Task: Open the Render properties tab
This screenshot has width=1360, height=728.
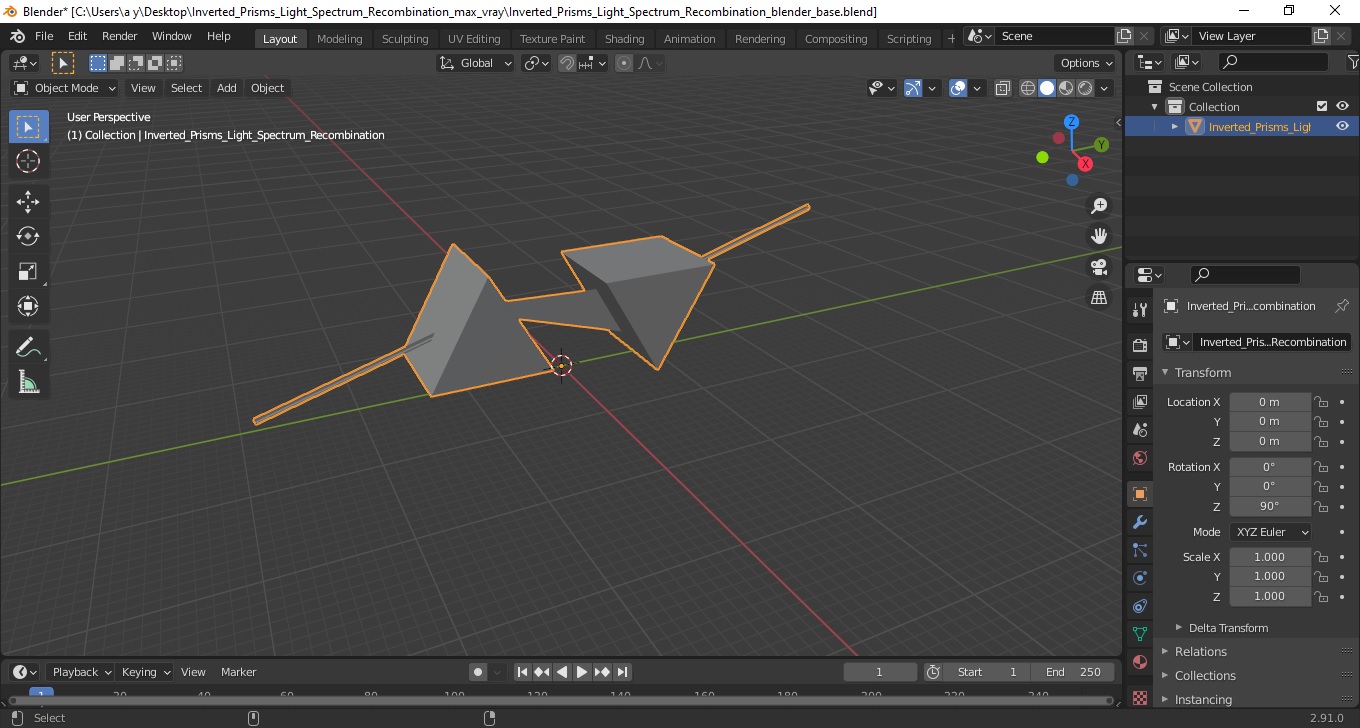Action: coord(1139,346)
